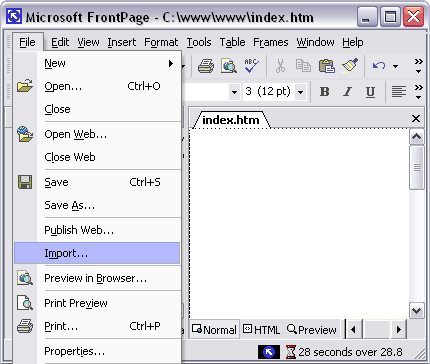Select Properties... menu entry
Viewport: 430px width, 364px height.
point(97,351)
